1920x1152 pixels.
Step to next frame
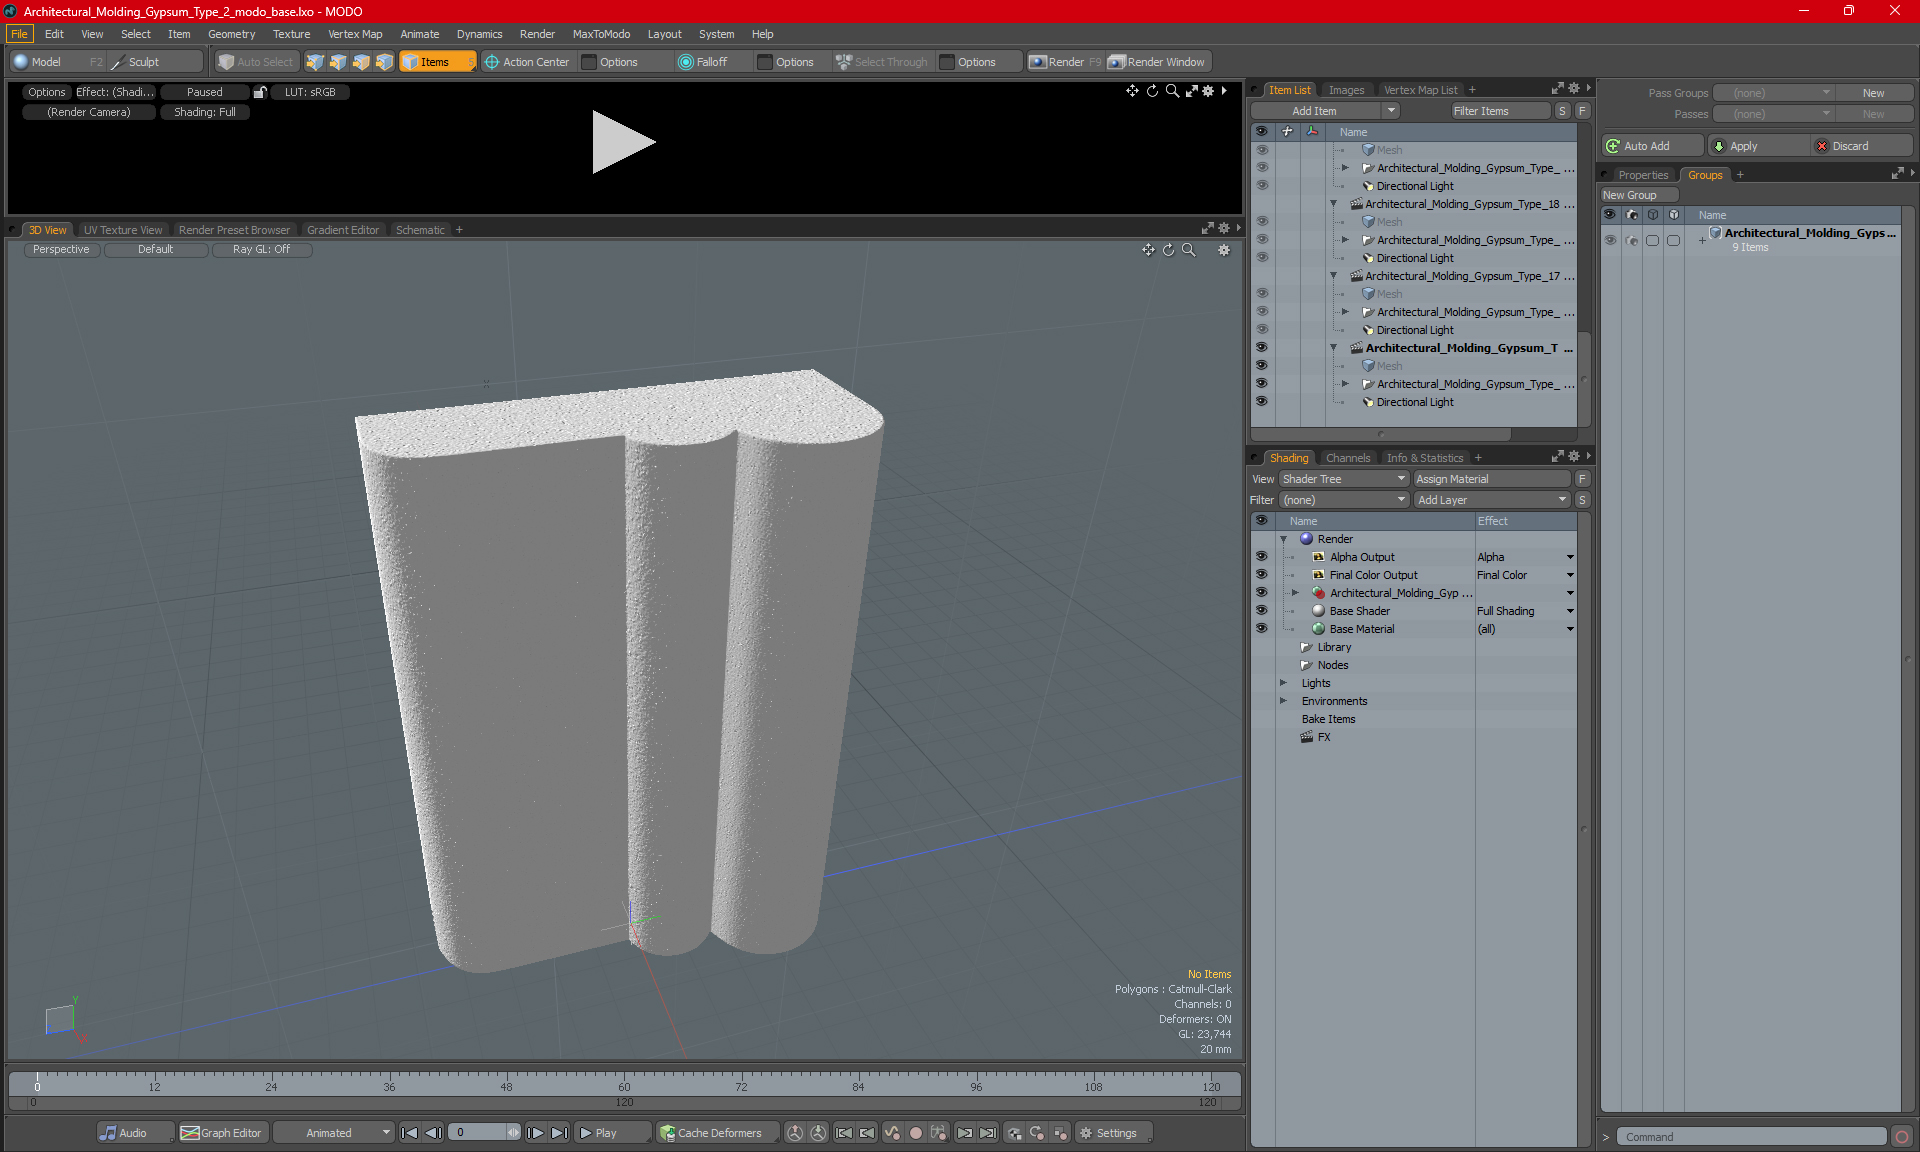pos(536,1133)
